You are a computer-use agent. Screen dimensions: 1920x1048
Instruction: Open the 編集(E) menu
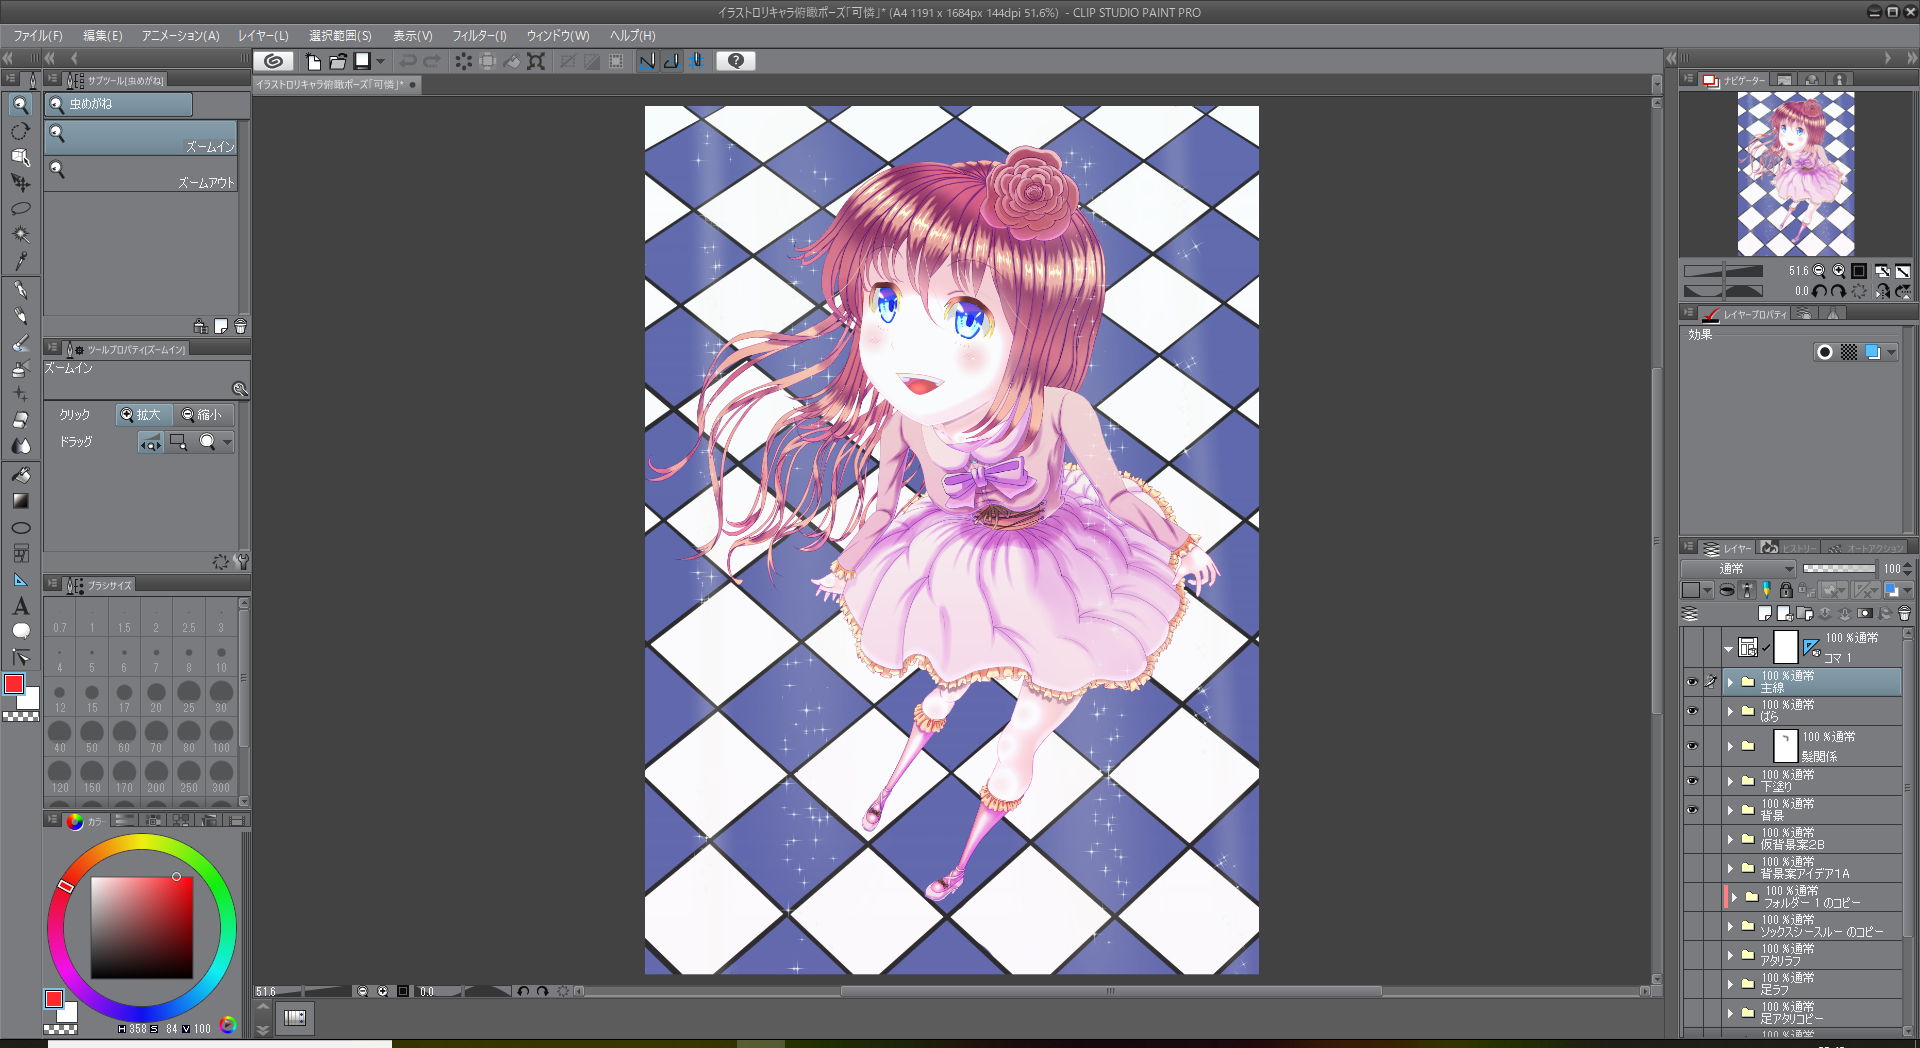102,35
